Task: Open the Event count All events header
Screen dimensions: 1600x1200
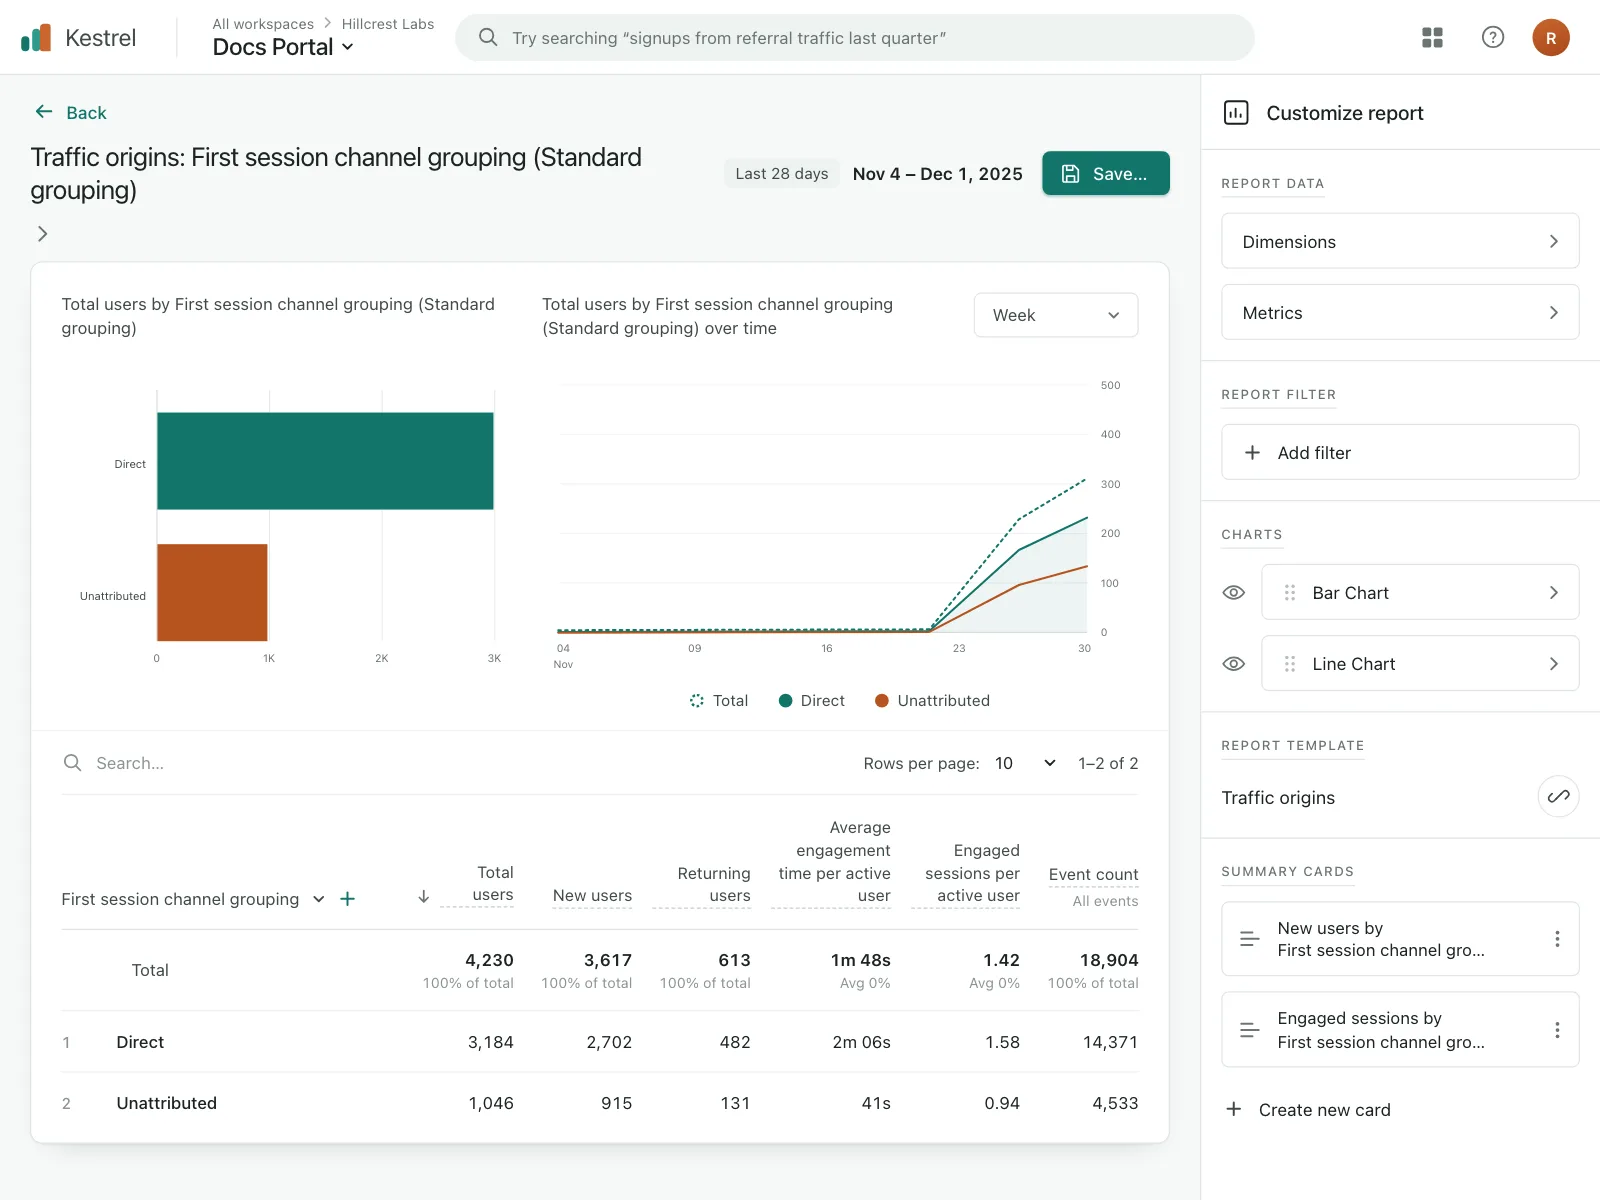Action: (1093, 886)
